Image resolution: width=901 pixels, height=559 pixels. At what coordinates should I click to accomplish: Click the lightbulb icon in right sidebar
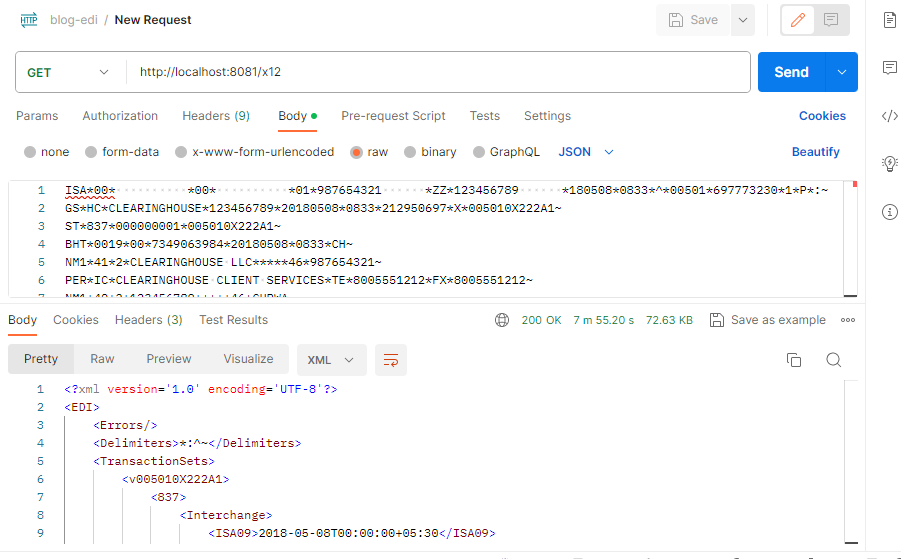(889, 164)
